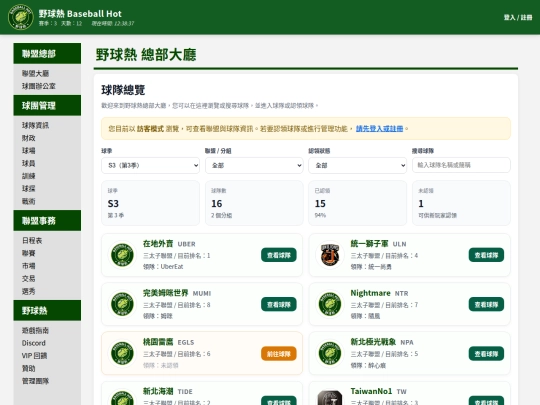
Task: Open 聯盟大廳 in the sidebar
Action: (x=35, y=73)
